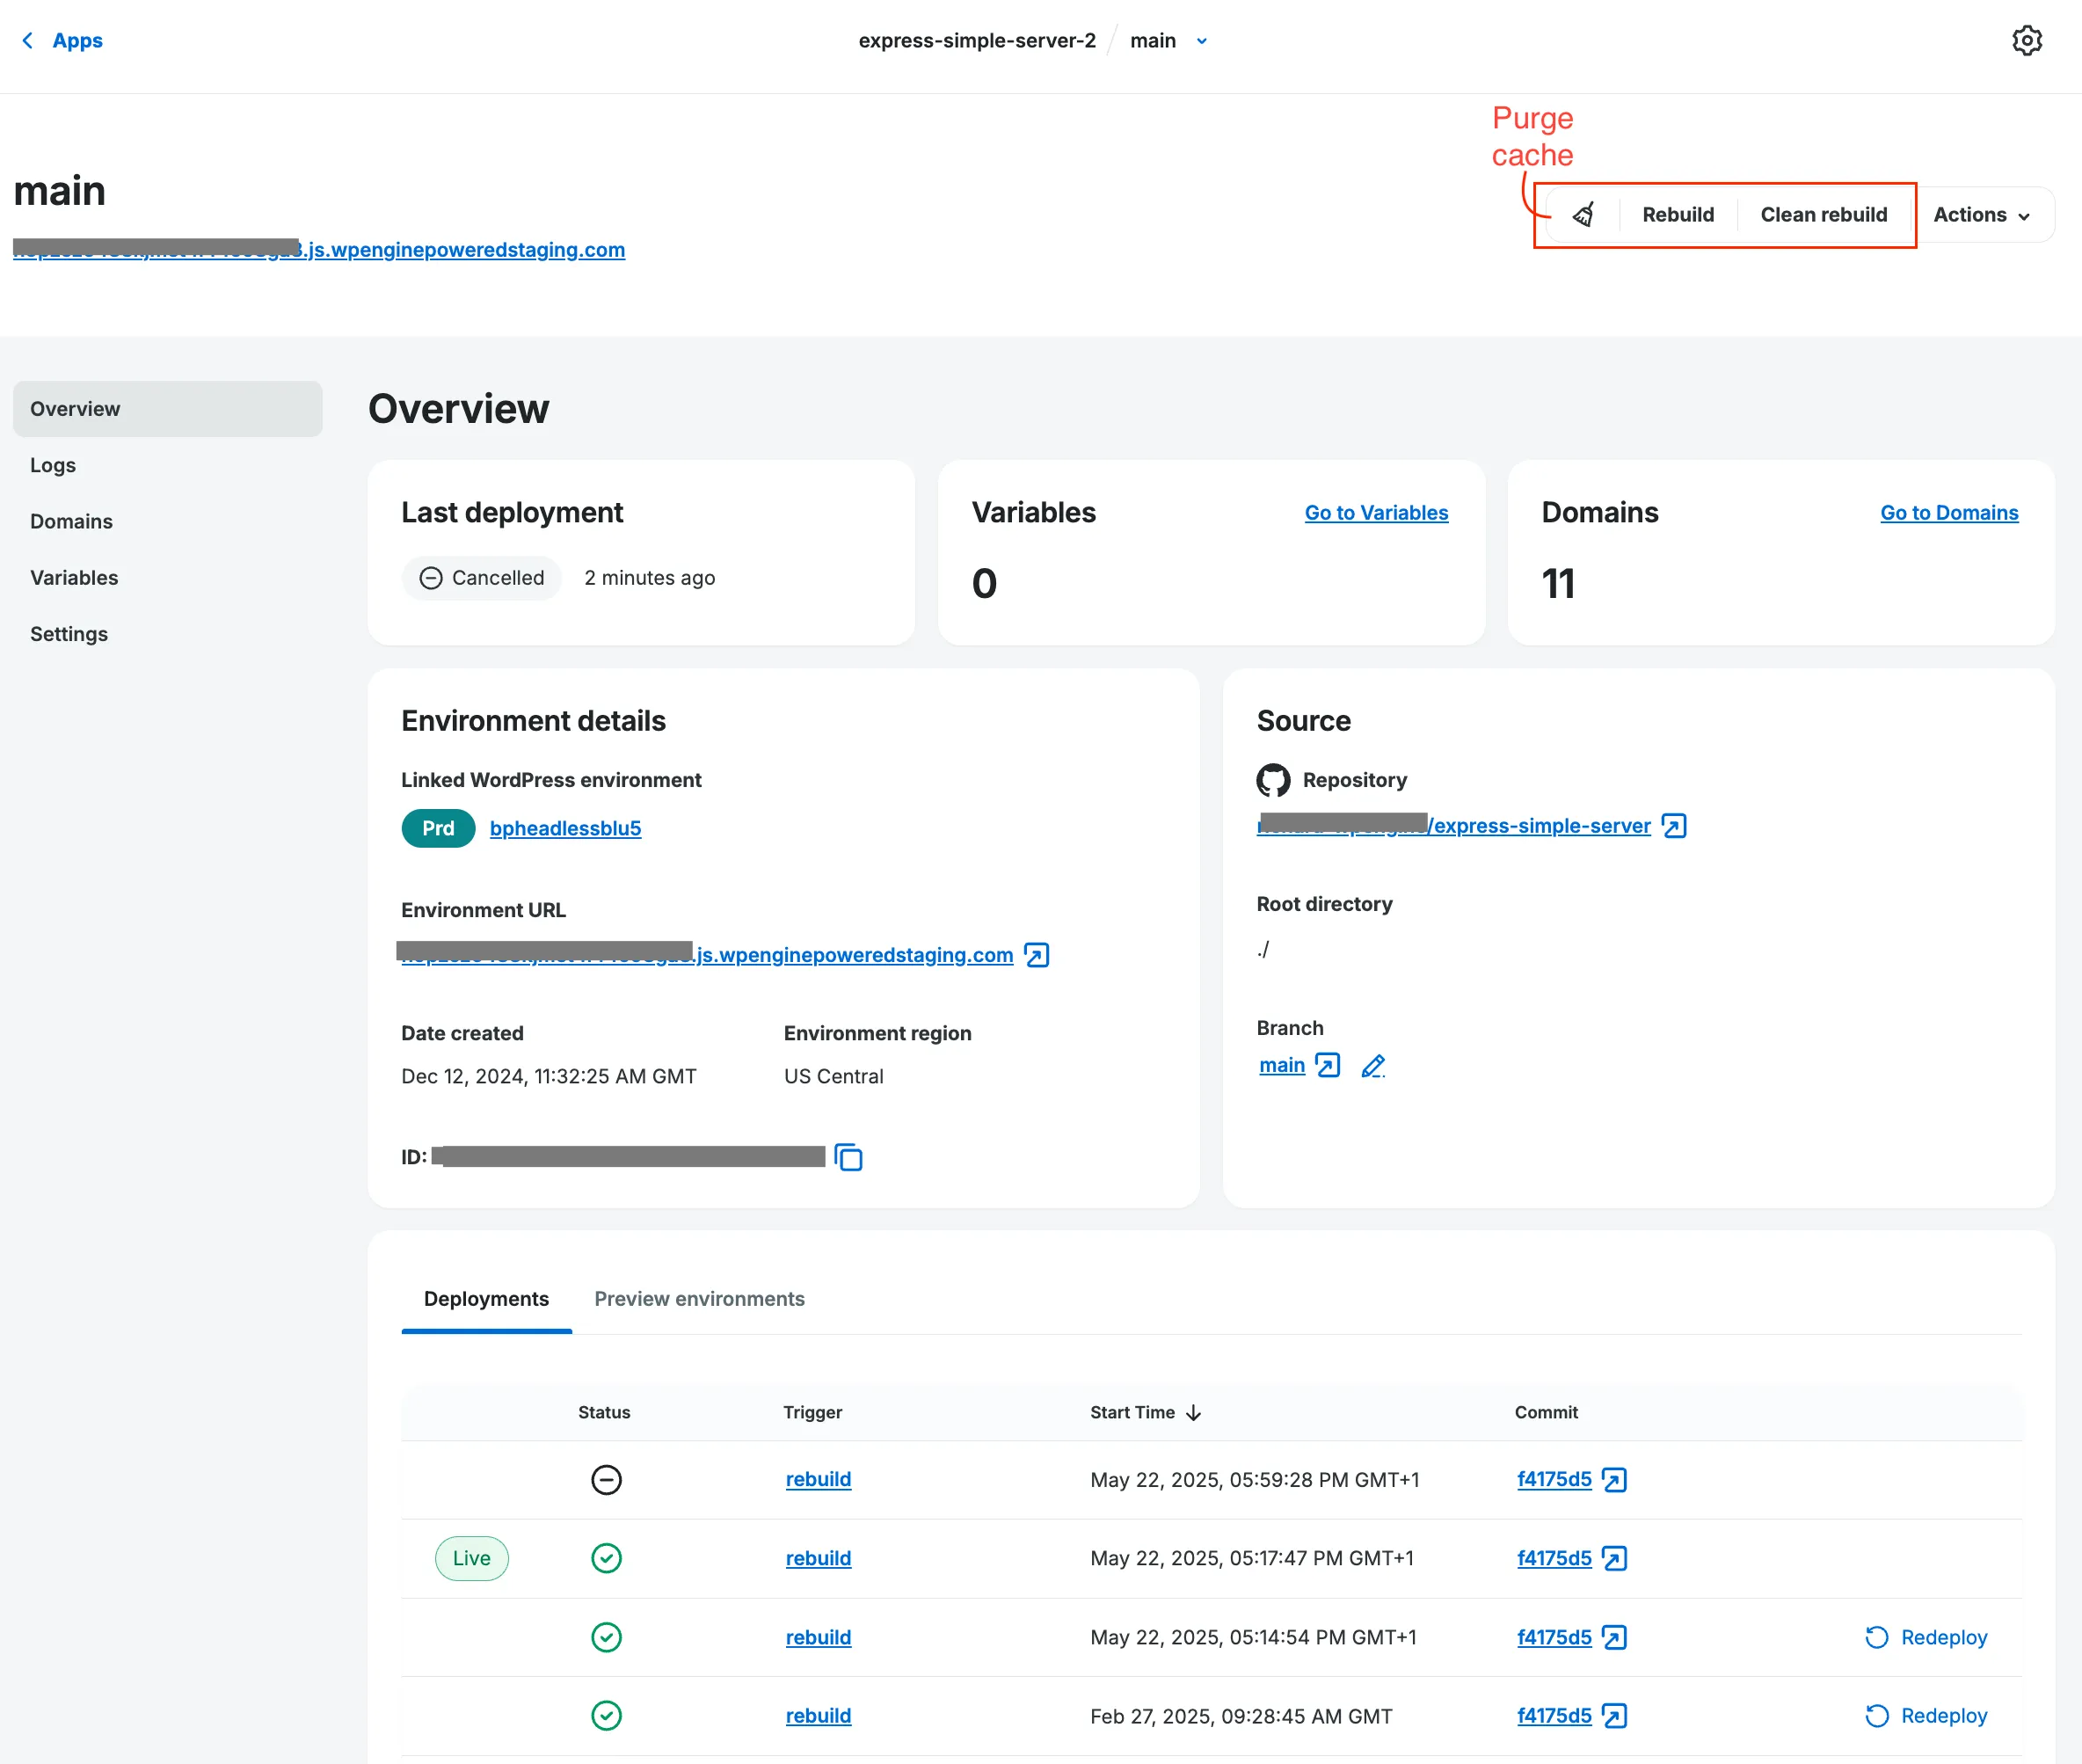Screen dimensions: 2082x1764
Task: Open commit link icon for 05:14:54 PM deployment
Action: click(x=1614, y=1637)
